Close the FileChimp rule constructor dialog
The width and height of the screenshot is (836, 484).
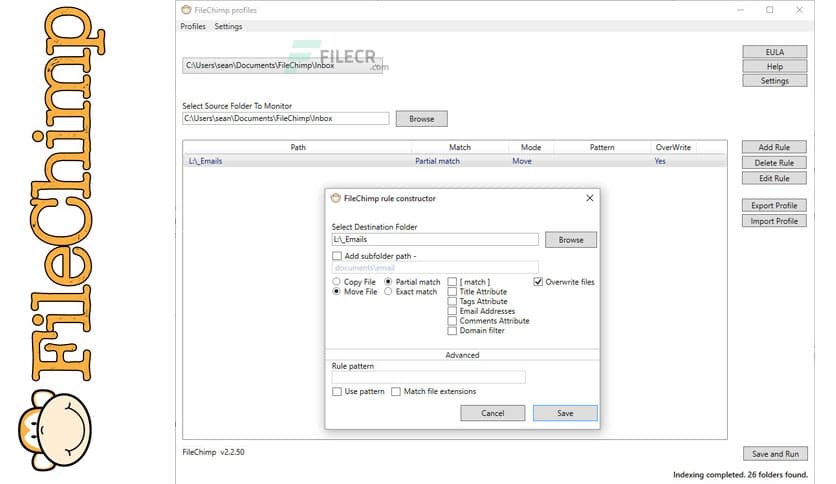click(590, 198)
